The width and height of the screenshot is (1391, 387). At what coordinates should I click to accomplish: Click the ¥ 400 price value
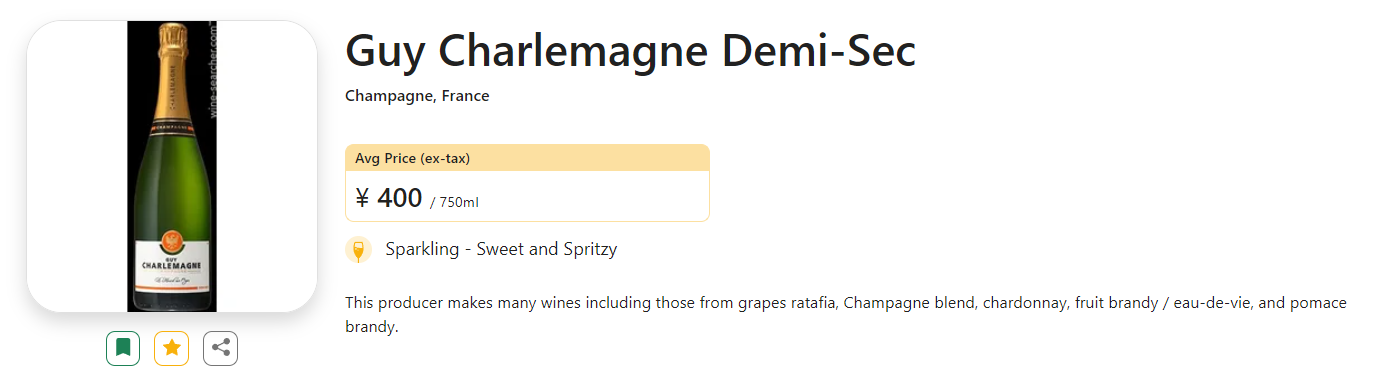click(x=389, y=198)
